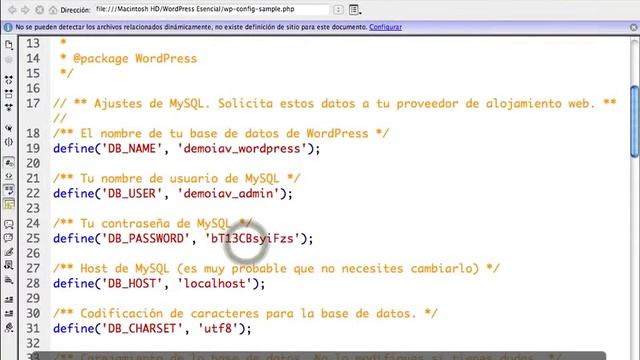Click the vertical scrollbar thumb
640x360 pixels.
click(x=635, y=121)
